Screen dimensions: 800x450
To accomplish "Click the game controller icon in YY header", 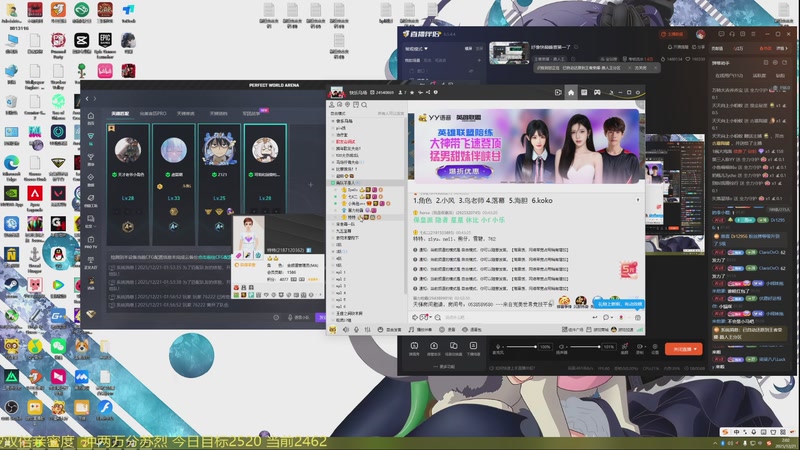I will [597, 92].
